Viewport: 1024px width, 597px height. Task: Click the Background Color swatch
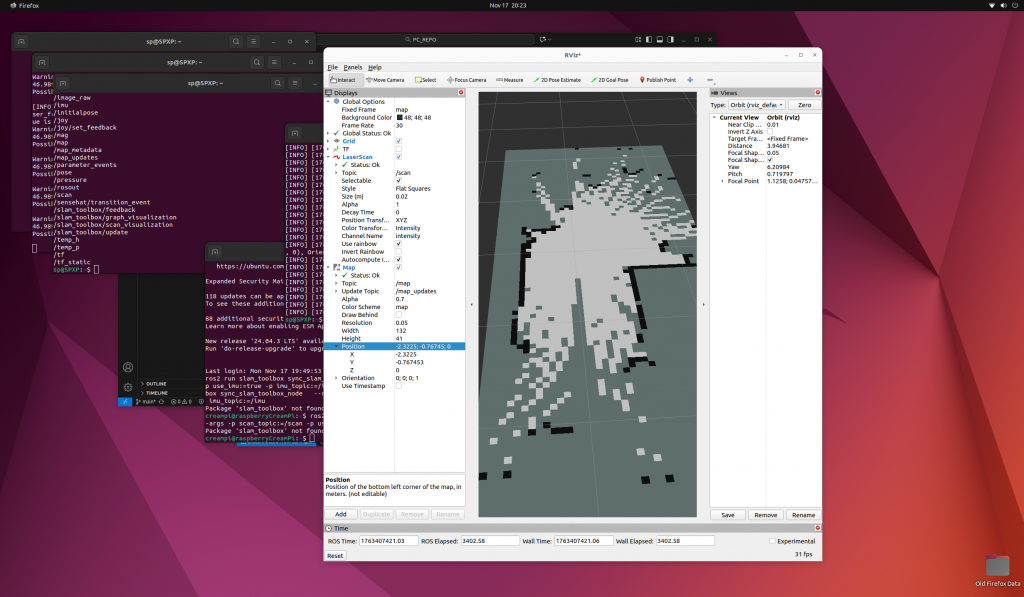pos(398,118)
